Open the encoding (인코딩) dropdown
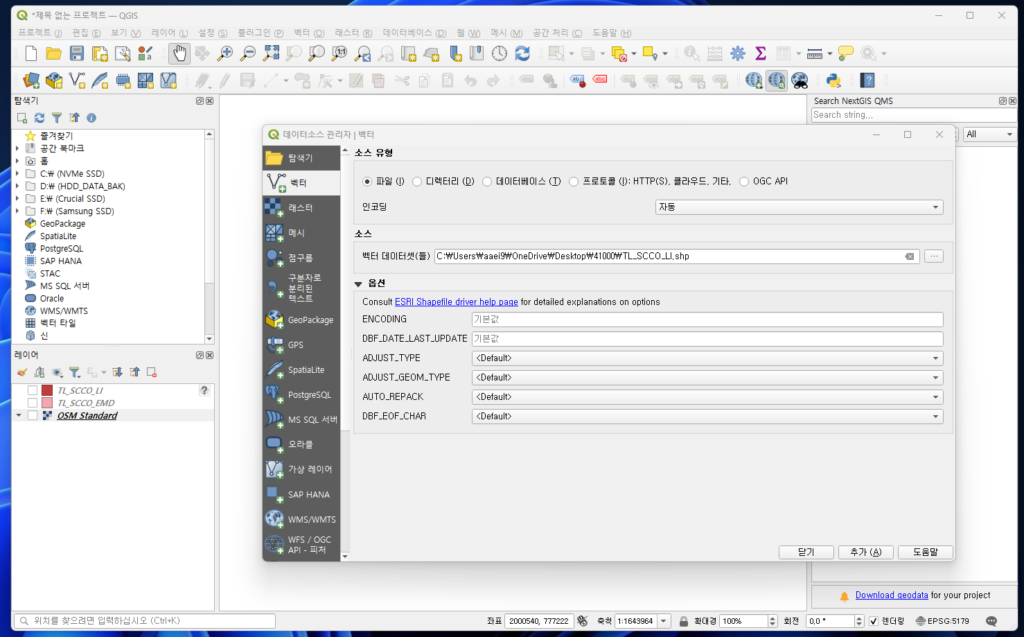Image resolution: width=1024 pixels, height=637 pixels. [798, 207]
